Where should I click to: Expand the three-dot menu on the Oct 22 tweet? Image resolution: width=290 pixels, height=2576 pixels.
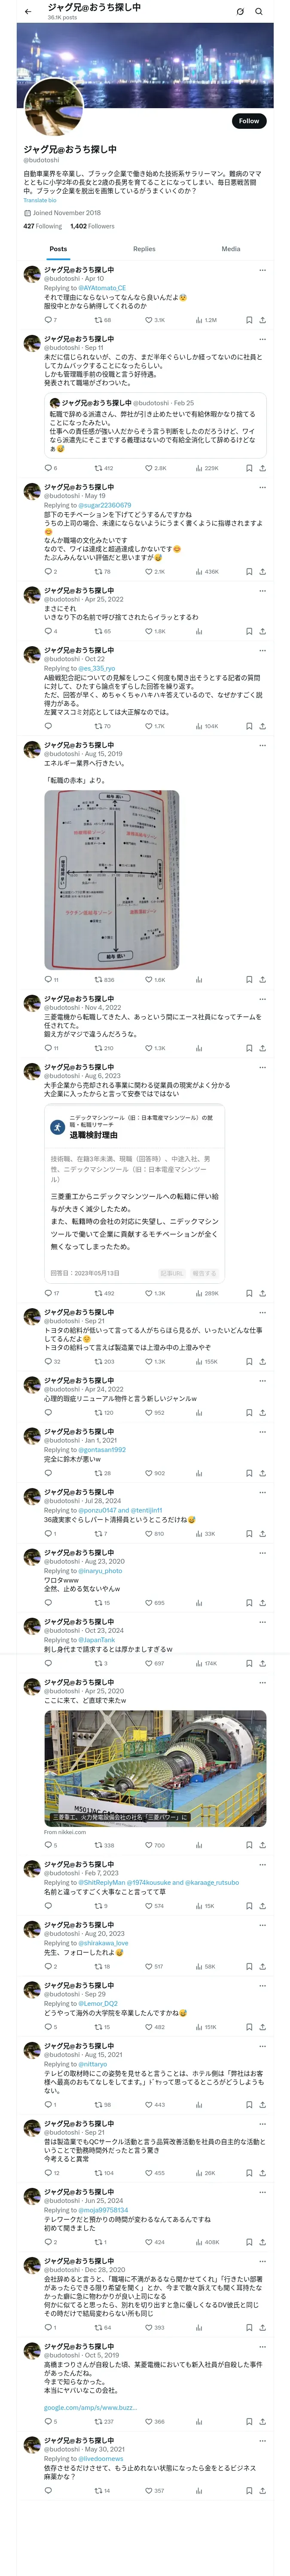click(262, 650)
